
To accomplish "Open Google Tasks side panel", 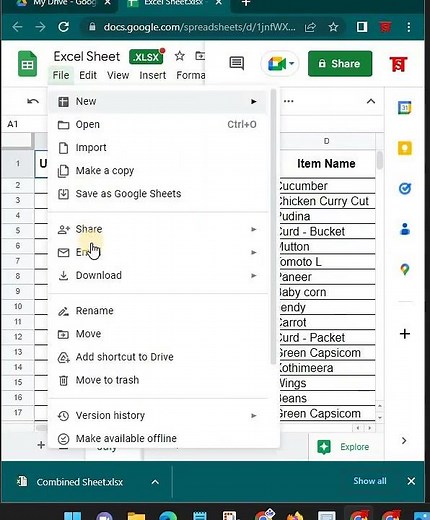I will click(x=405, y=189).
